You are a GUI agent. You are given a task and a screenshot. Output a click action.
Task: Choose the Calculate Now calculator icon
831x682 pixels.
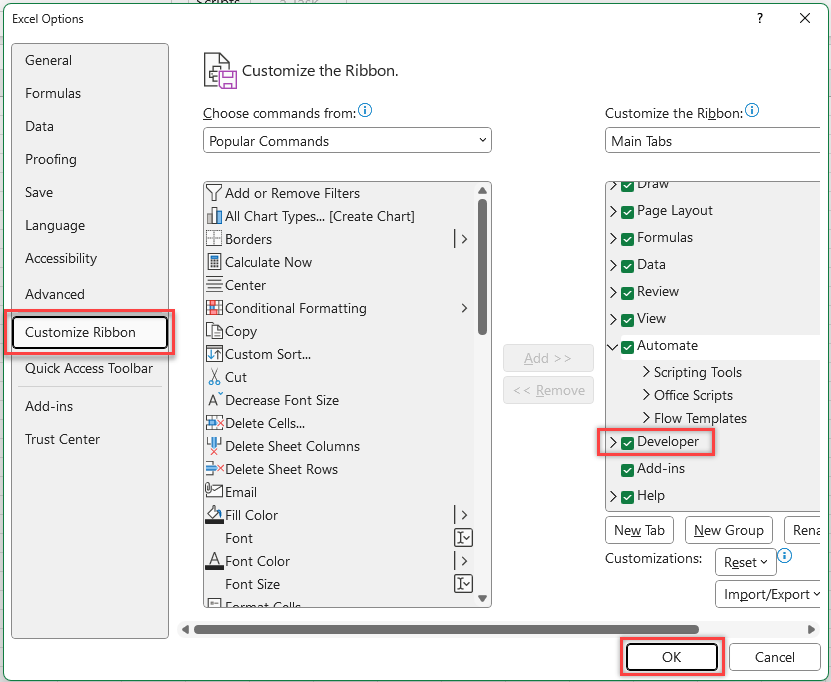[213, 262]
